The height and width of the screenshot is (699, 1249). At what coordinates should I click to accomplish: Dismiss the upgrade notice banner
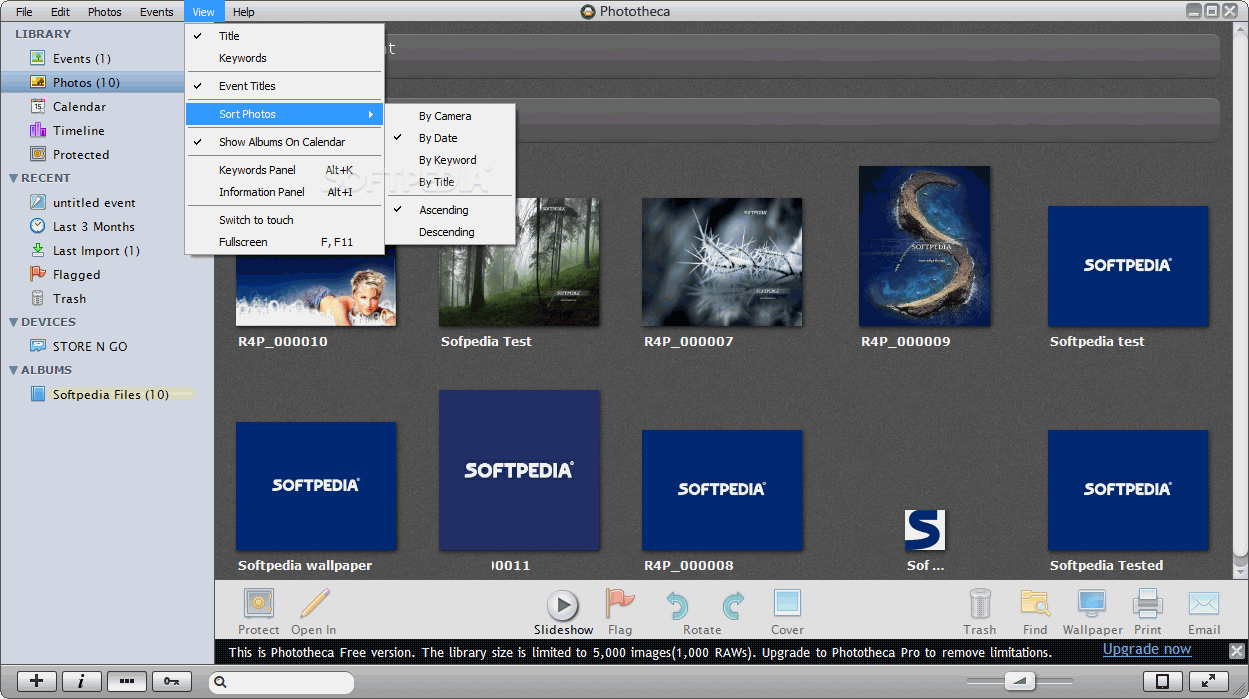1236,651
